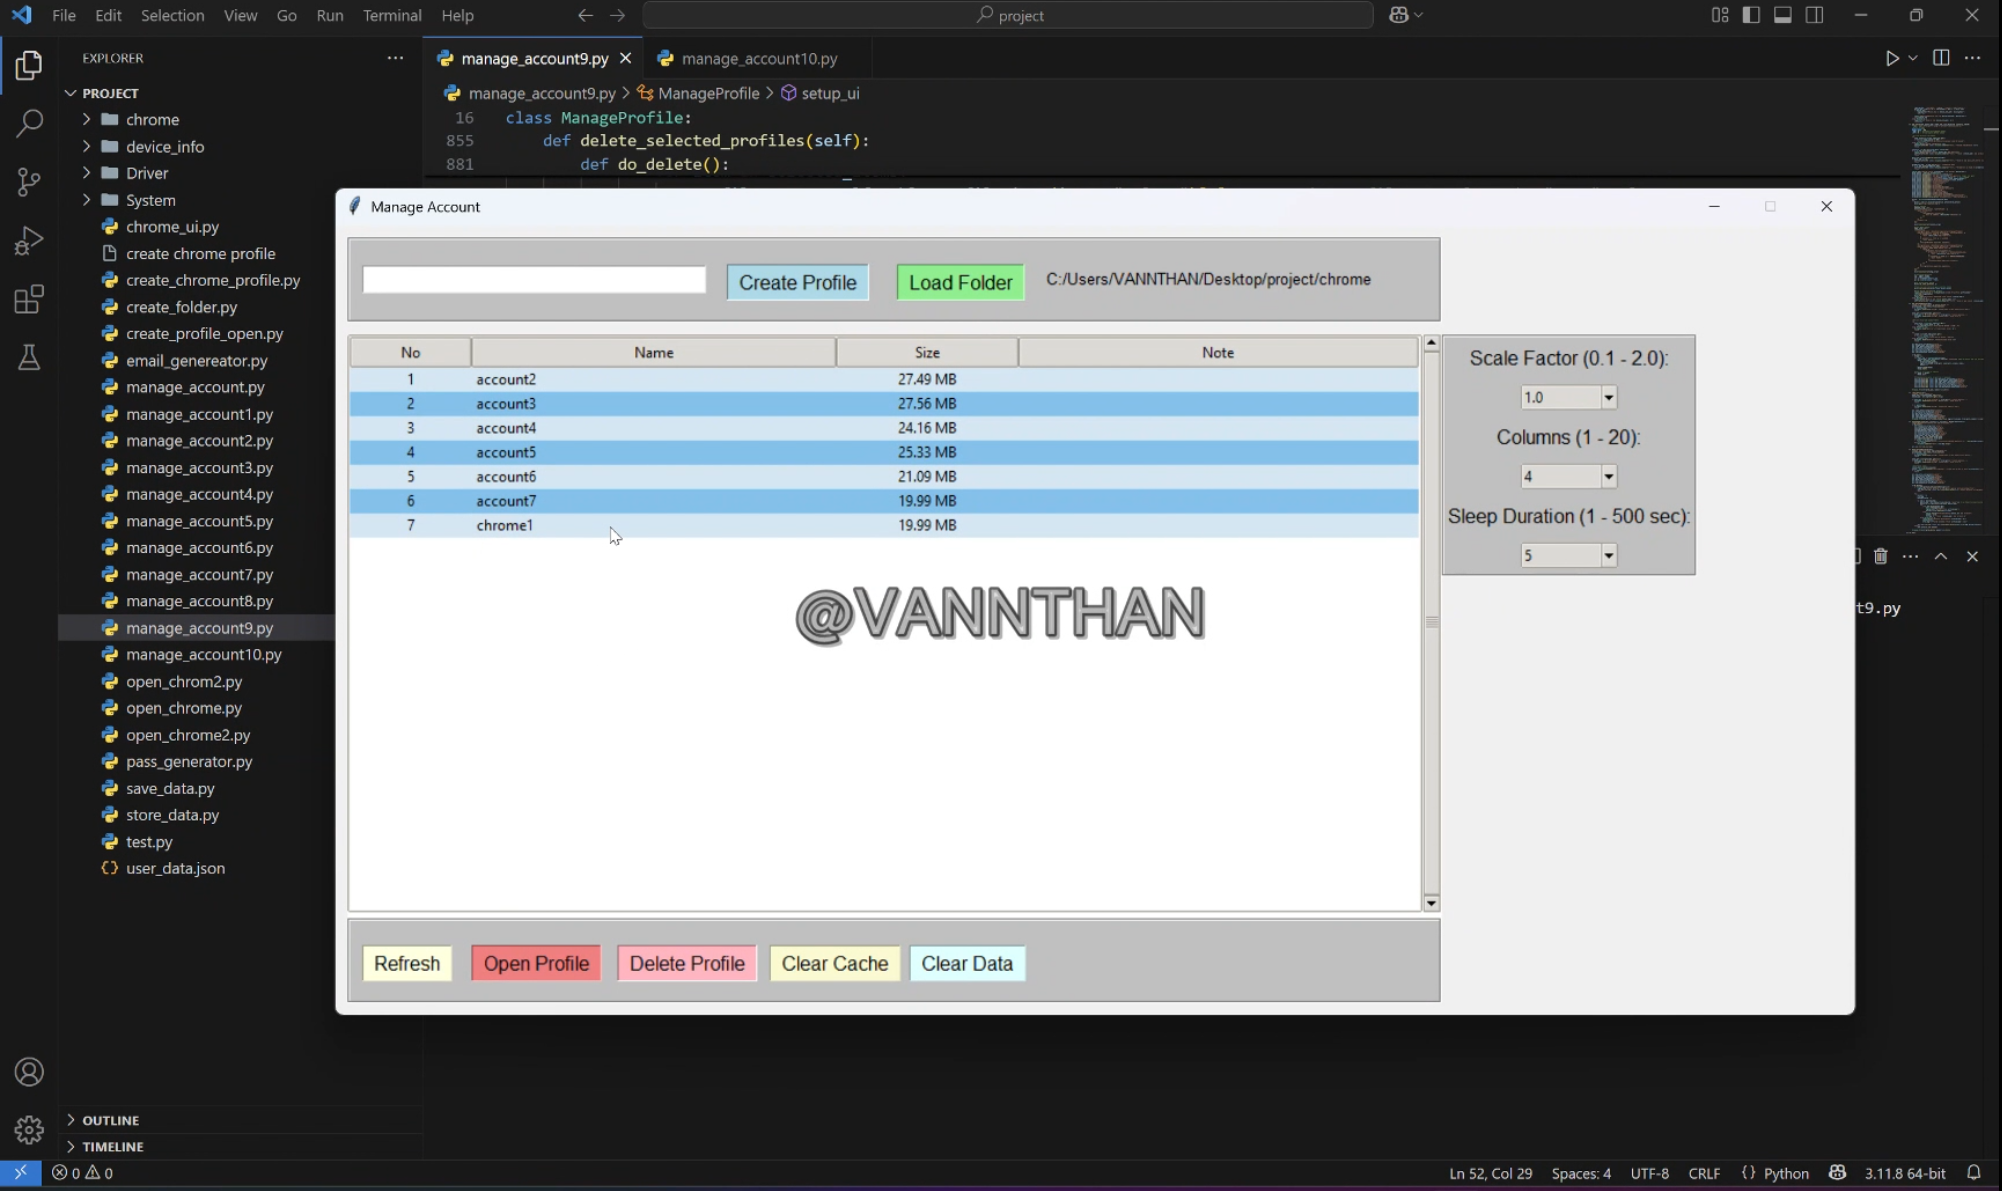Click the Load Folder button
The image size is (2002, 1191).
click(960, 282)
